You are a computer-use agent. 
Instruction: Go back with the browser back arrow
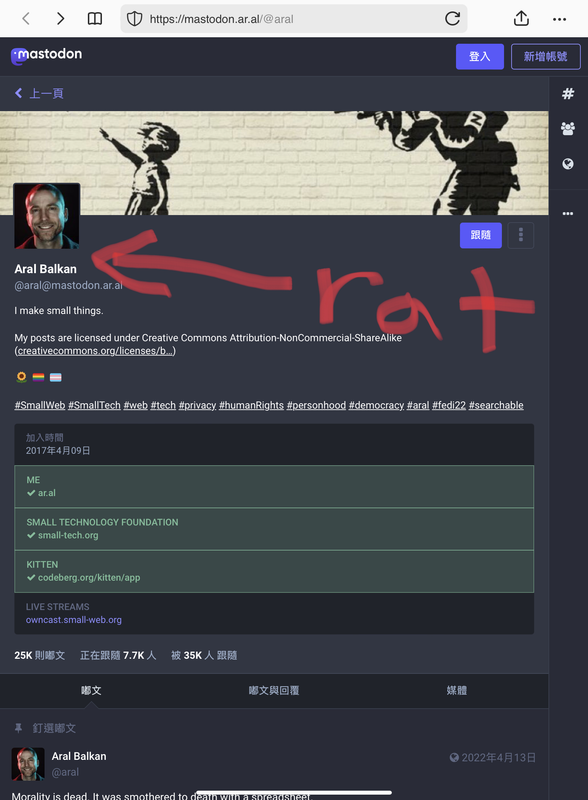26,19
